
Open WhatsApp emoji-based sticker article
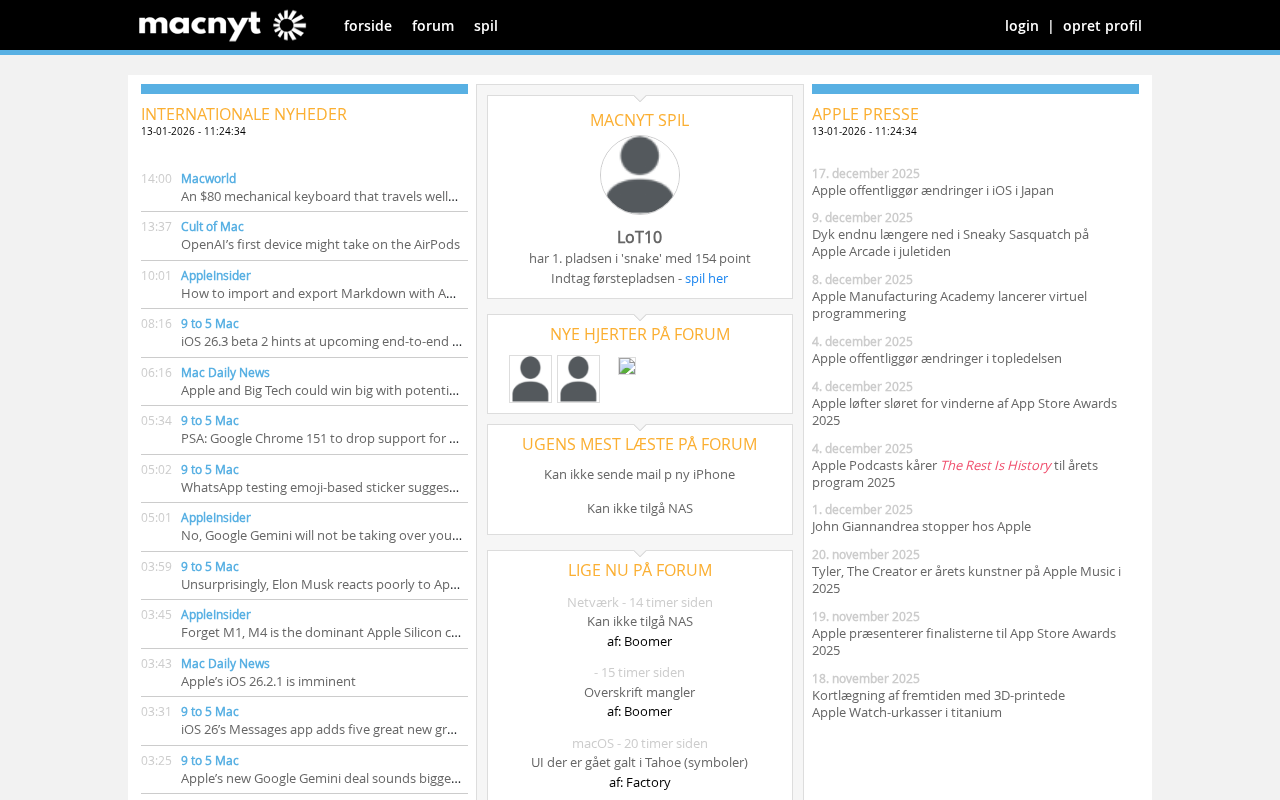[320, 487]
